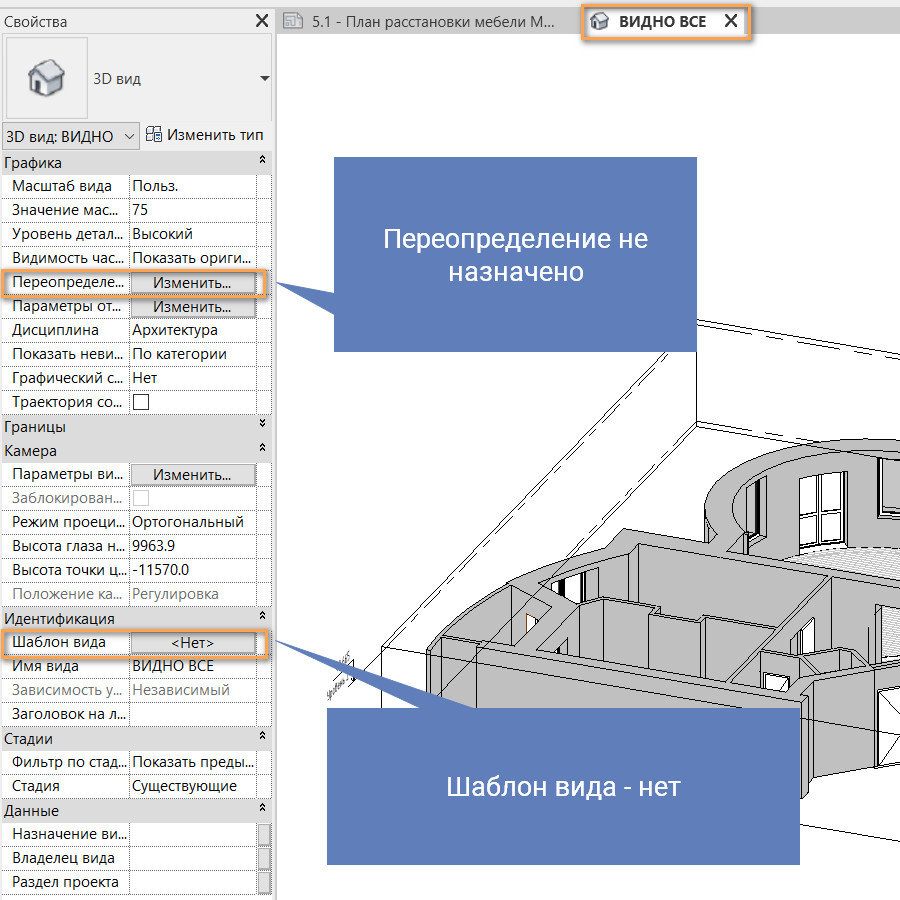Viewport: 900px width, 900px height.
Task: Switch to the 5.1 План расстановки мебели tab
Action: [x=420, y=22]
